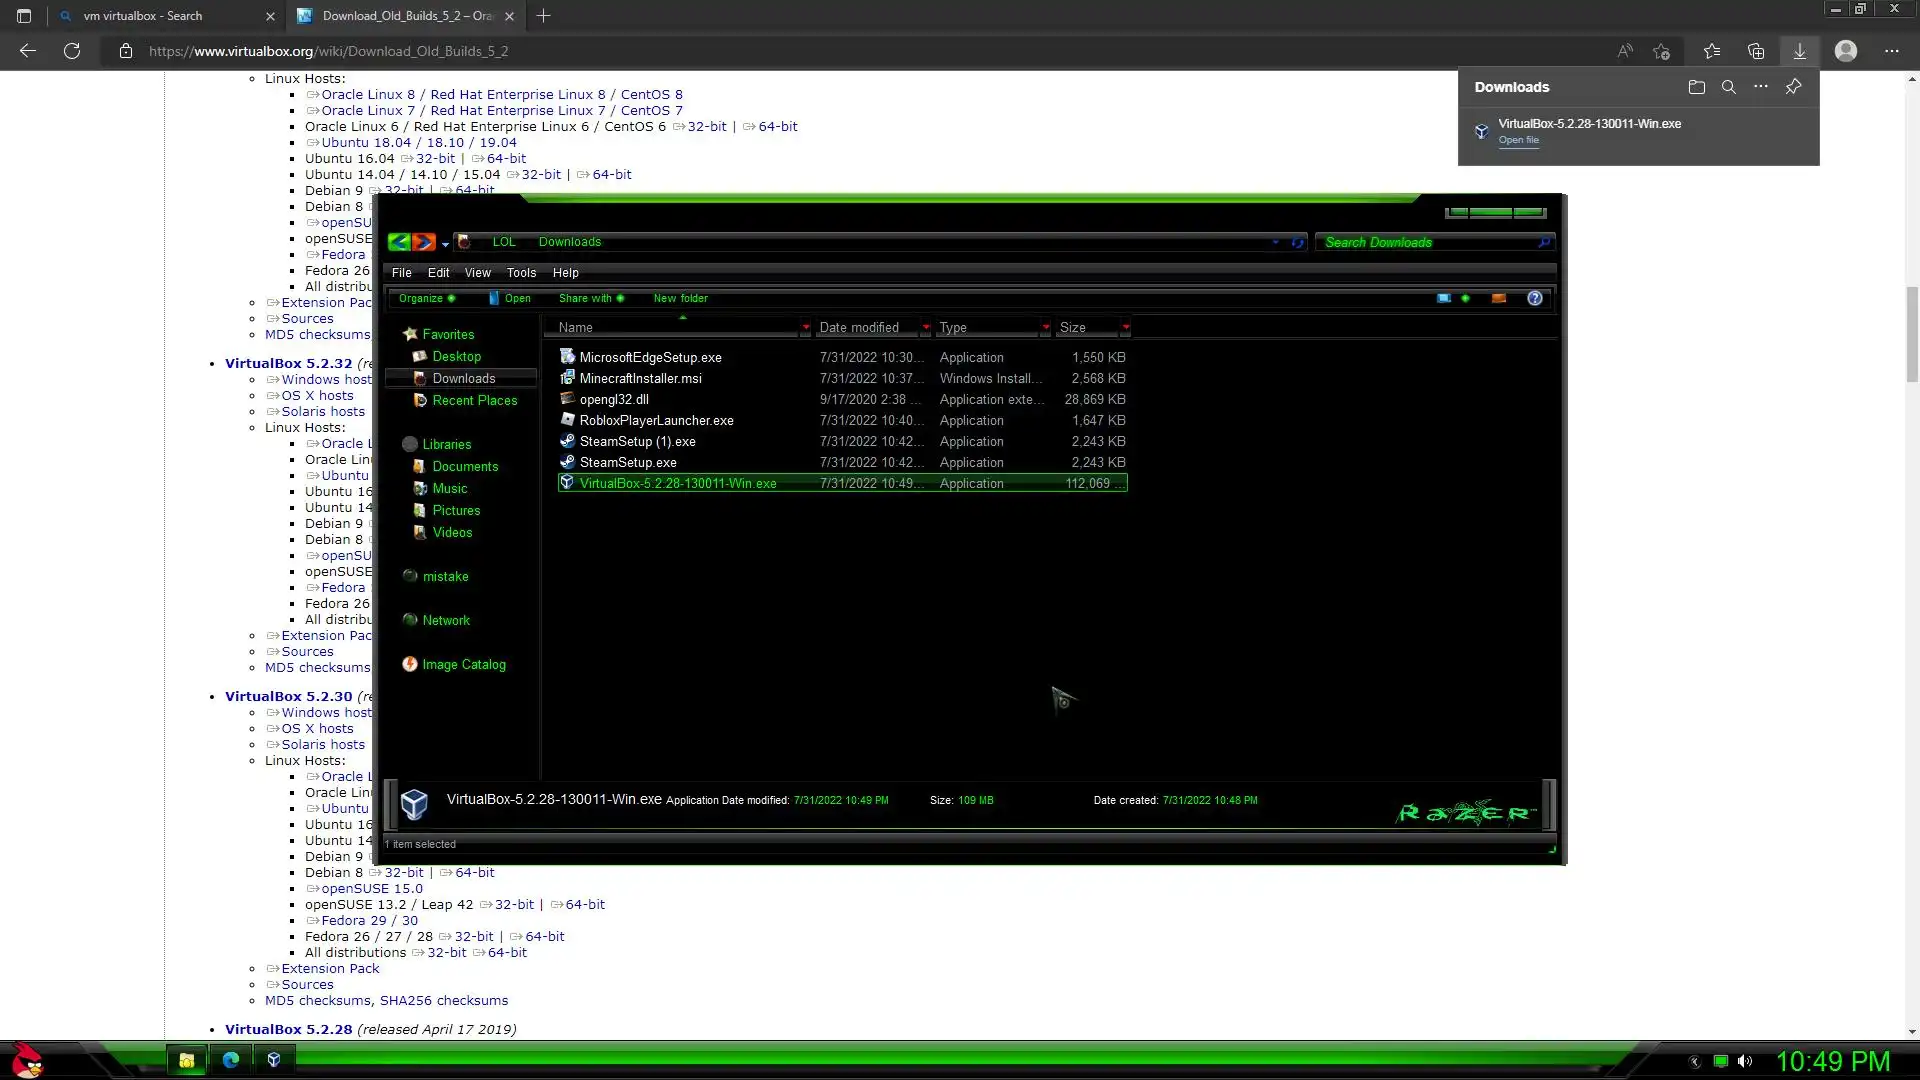Image resolution: width=1920 pixels, height=1080 pixels.
Task: Open the Tools menu
Action: [x=521, y=273]
